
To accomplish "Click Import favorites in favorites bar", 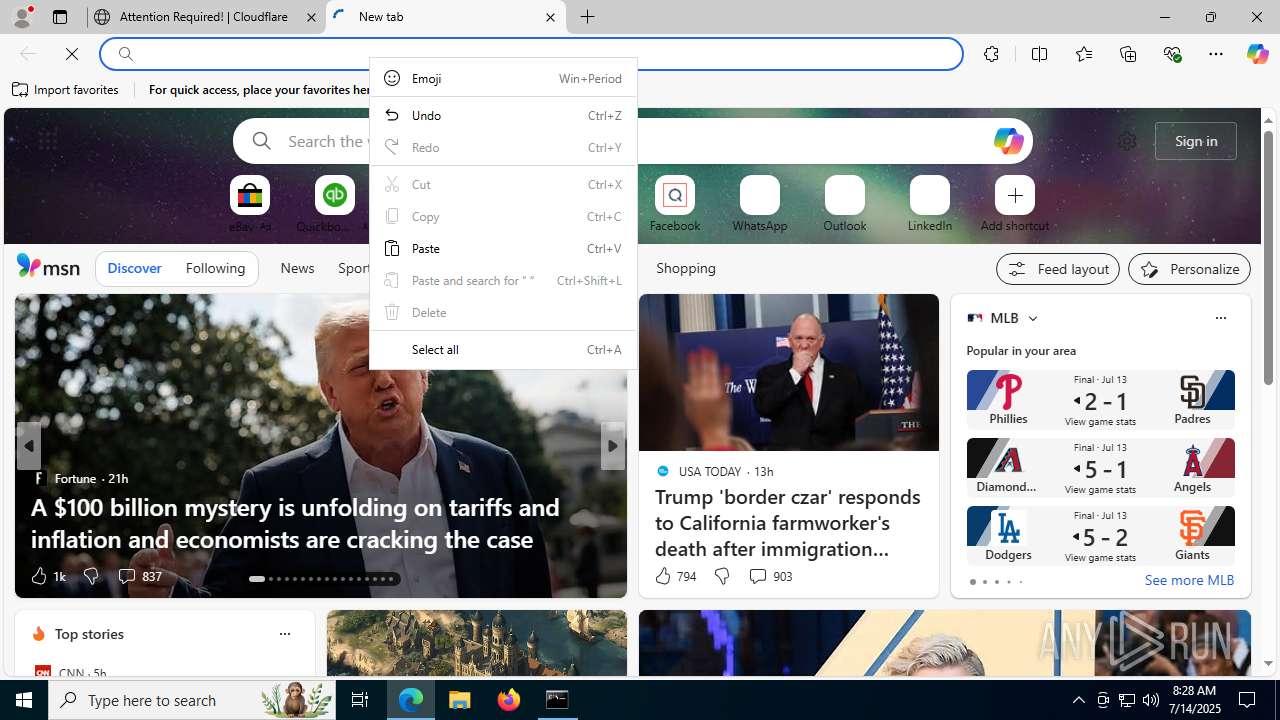I will (65, 89).
